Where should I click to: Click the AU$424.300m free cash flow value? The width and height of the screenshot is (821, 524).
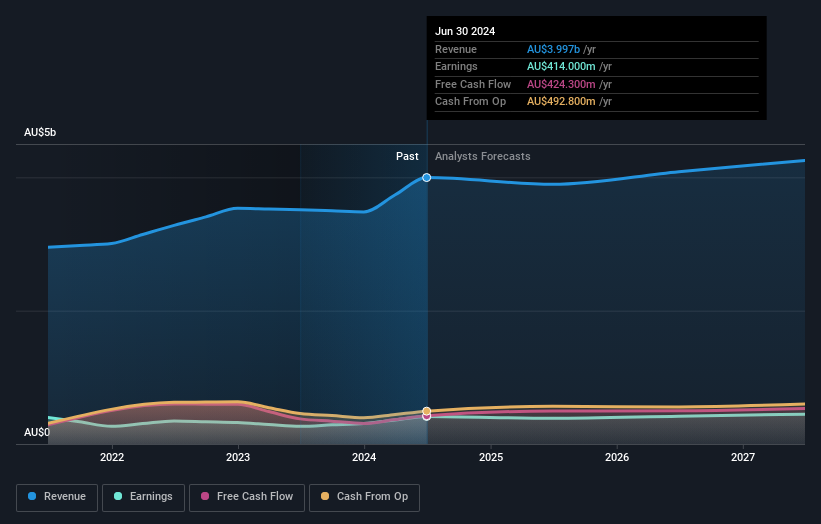click(561, 84)
